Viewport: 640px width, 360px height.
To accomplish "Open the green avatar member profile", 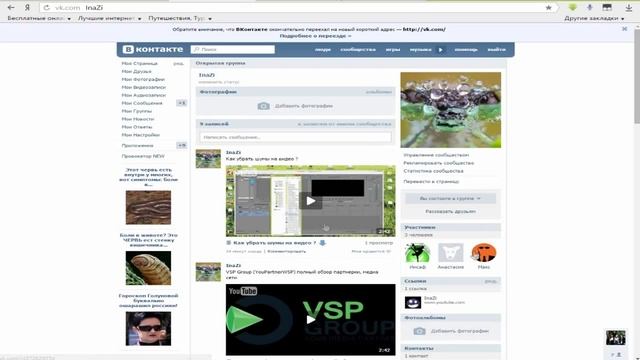I will pos(418,253).
